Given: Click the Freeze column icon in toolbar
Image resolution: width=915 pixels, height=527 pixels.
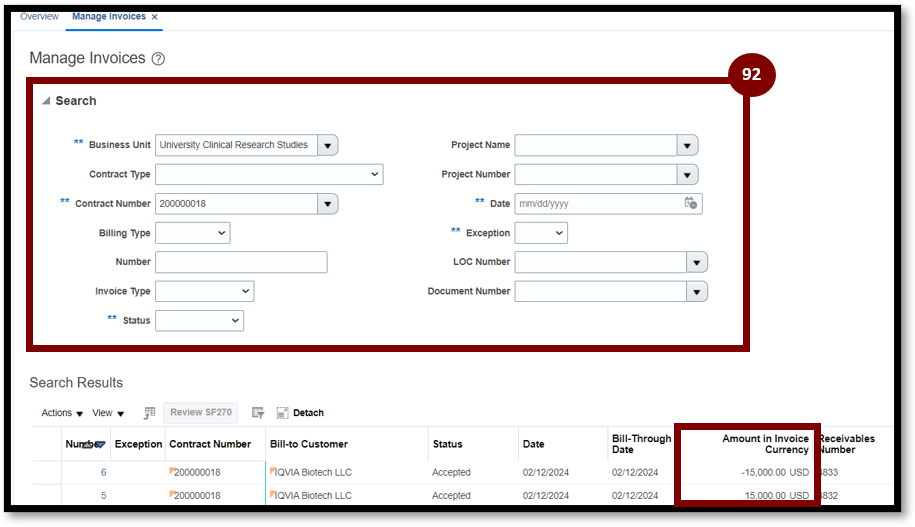Looking at the screenshot, I should click(x=149, y=413).
